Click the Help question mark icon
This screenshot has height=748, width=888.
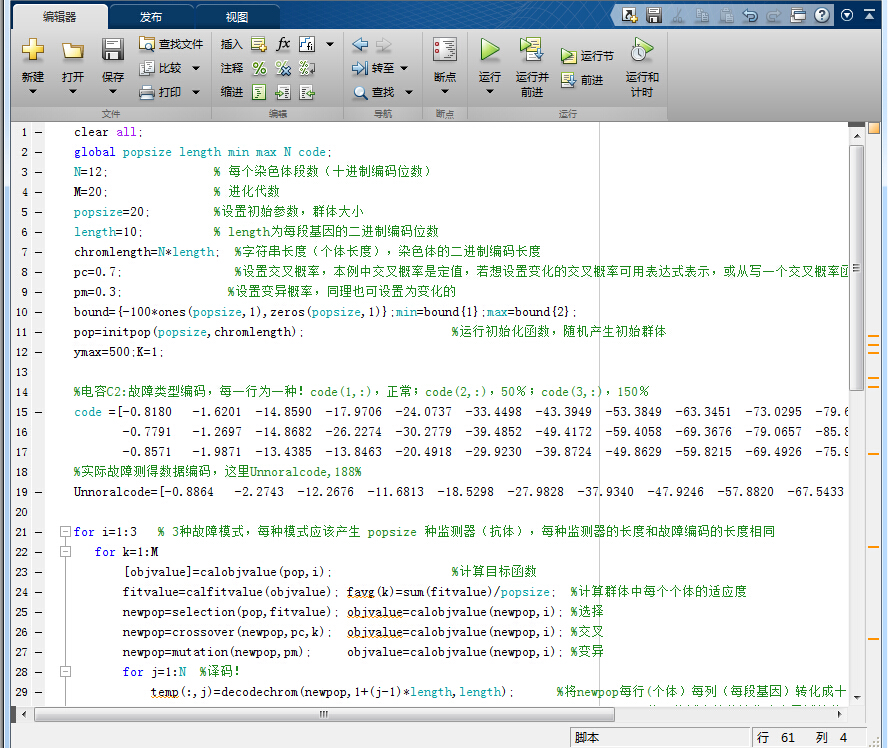(x=822, y=15)
